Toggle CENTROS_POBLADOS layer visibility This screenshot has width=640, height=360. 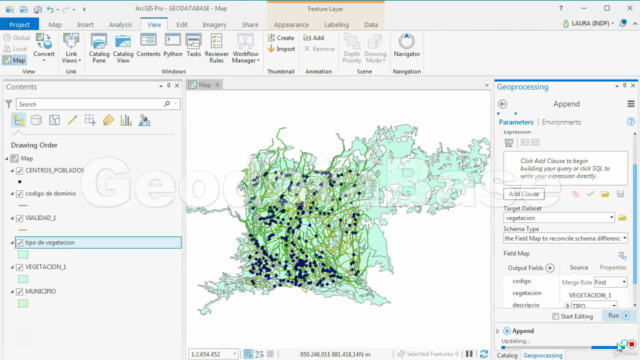tap(20, 171)
